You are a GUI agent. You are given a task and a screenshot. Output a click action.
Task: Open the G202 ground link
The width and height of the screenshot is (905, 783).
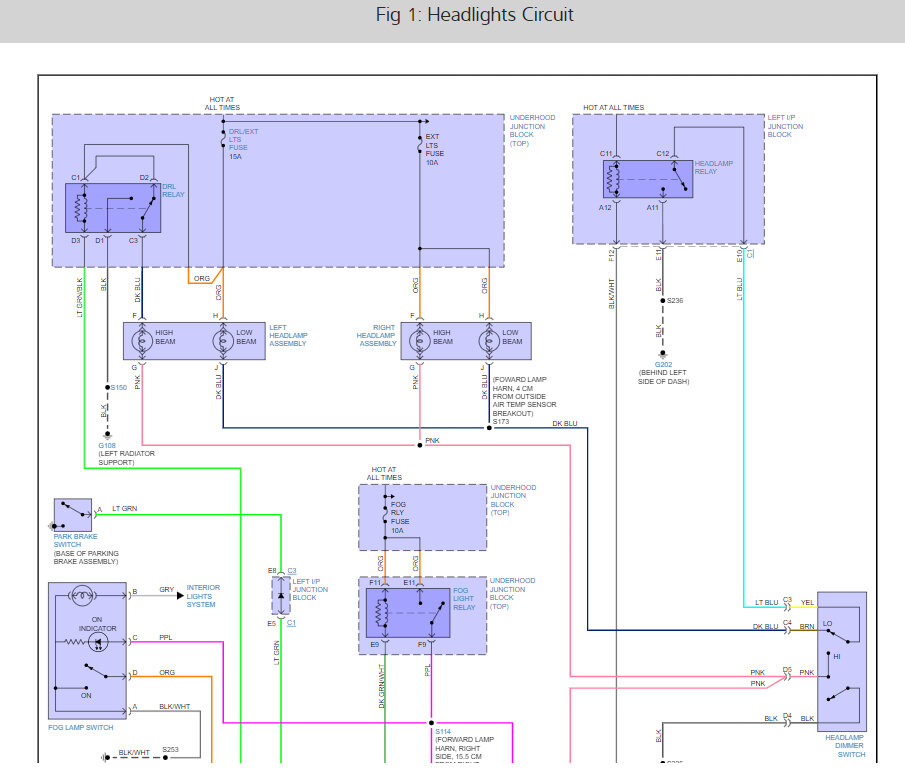(x=663, y=365)
